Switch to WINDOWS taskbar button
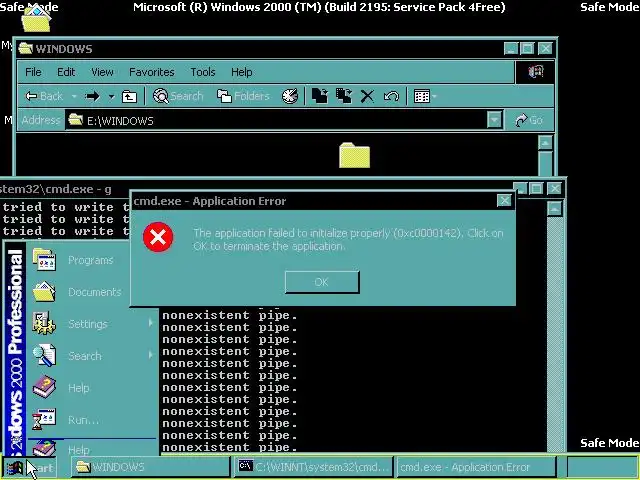This screenshot has width=640, height=480. [x=150, y=467]
